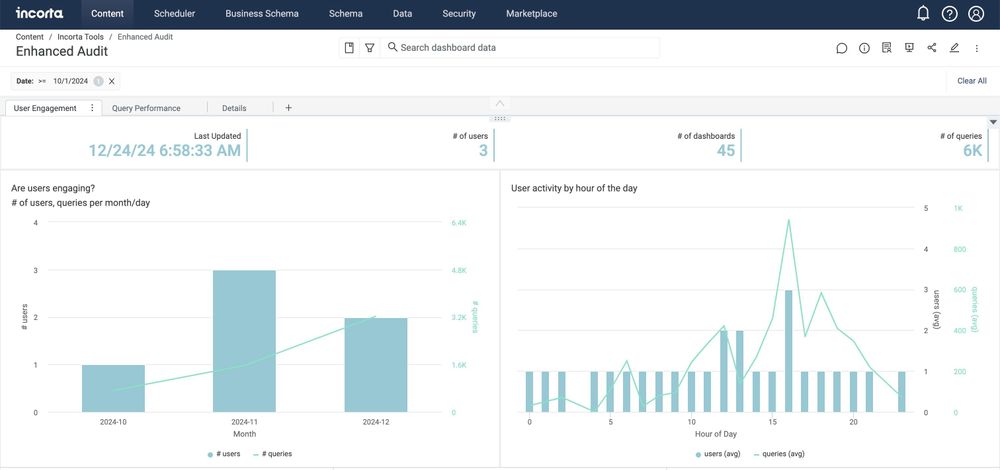Enter presentation mode icon

click(x=909, y=48)
